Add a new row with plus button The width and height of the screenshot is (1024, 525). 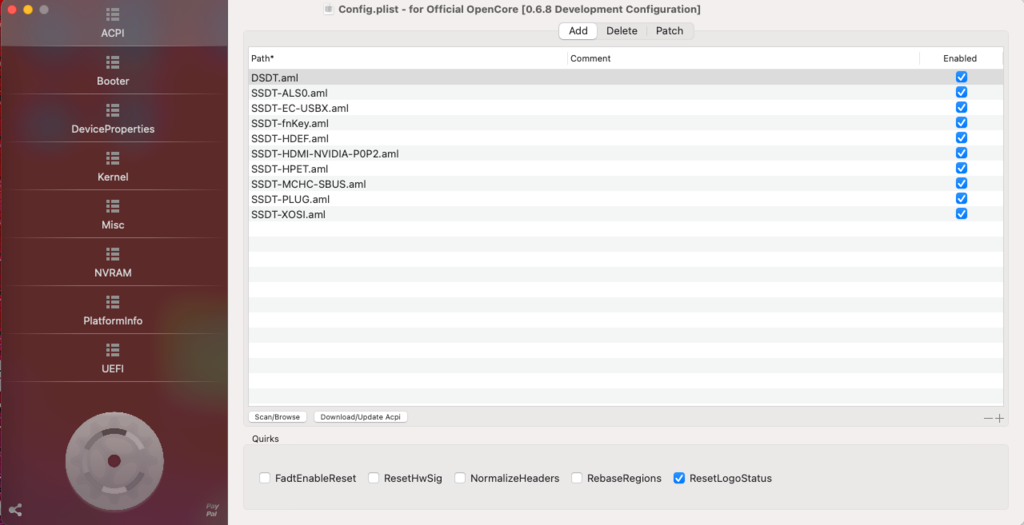click(x=999, y=418)
